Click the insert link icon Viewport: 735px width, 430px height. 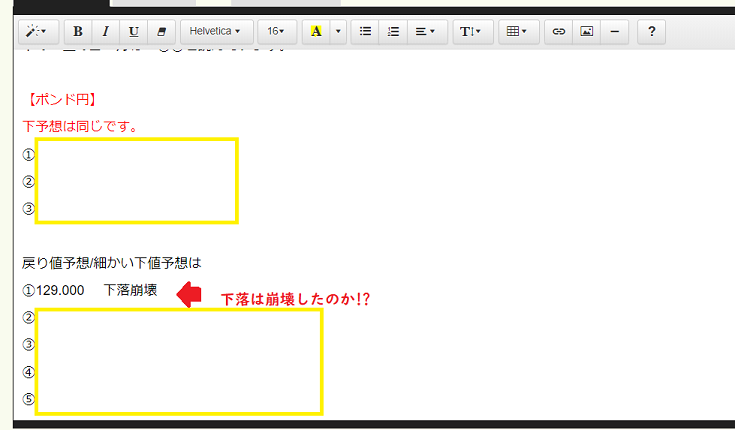558,31
